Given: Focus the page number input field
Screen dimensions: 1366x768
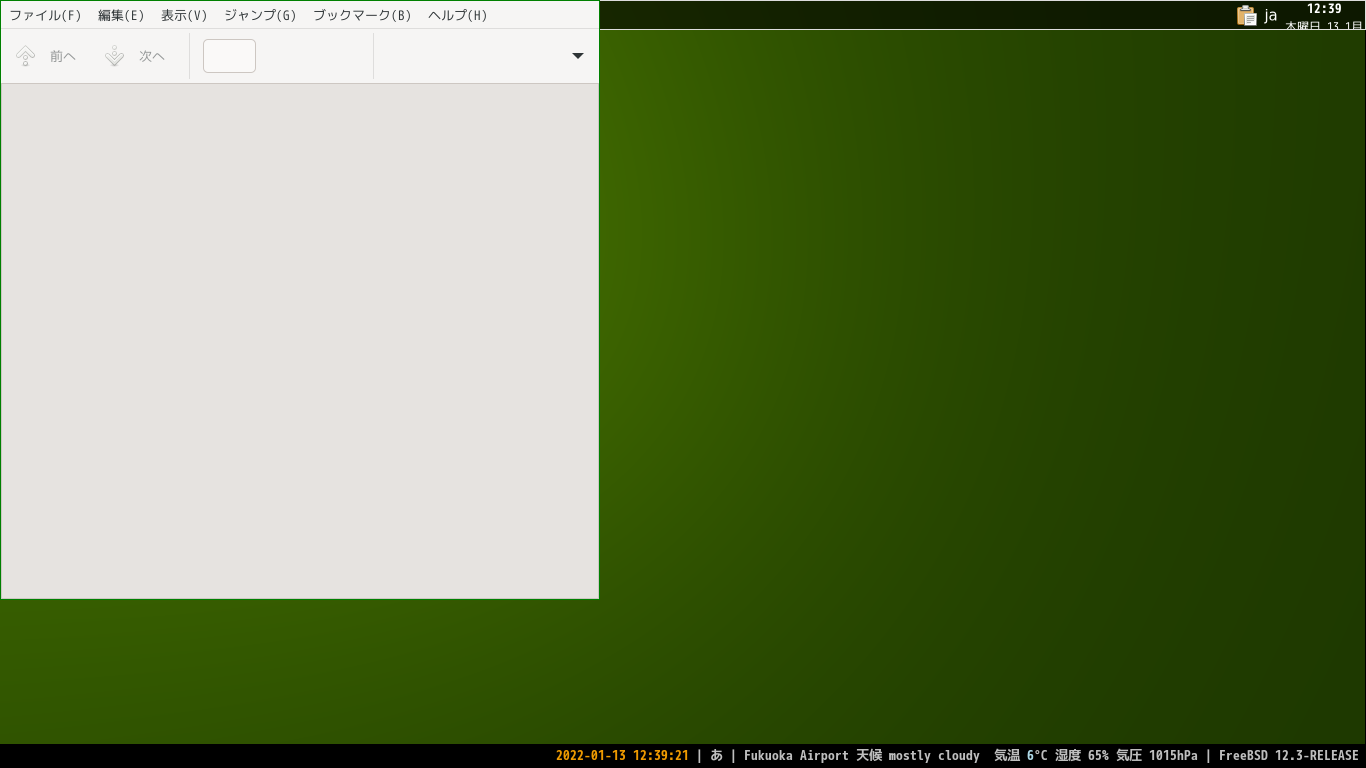Looking at the screenshot, I should tap(229, 56).
